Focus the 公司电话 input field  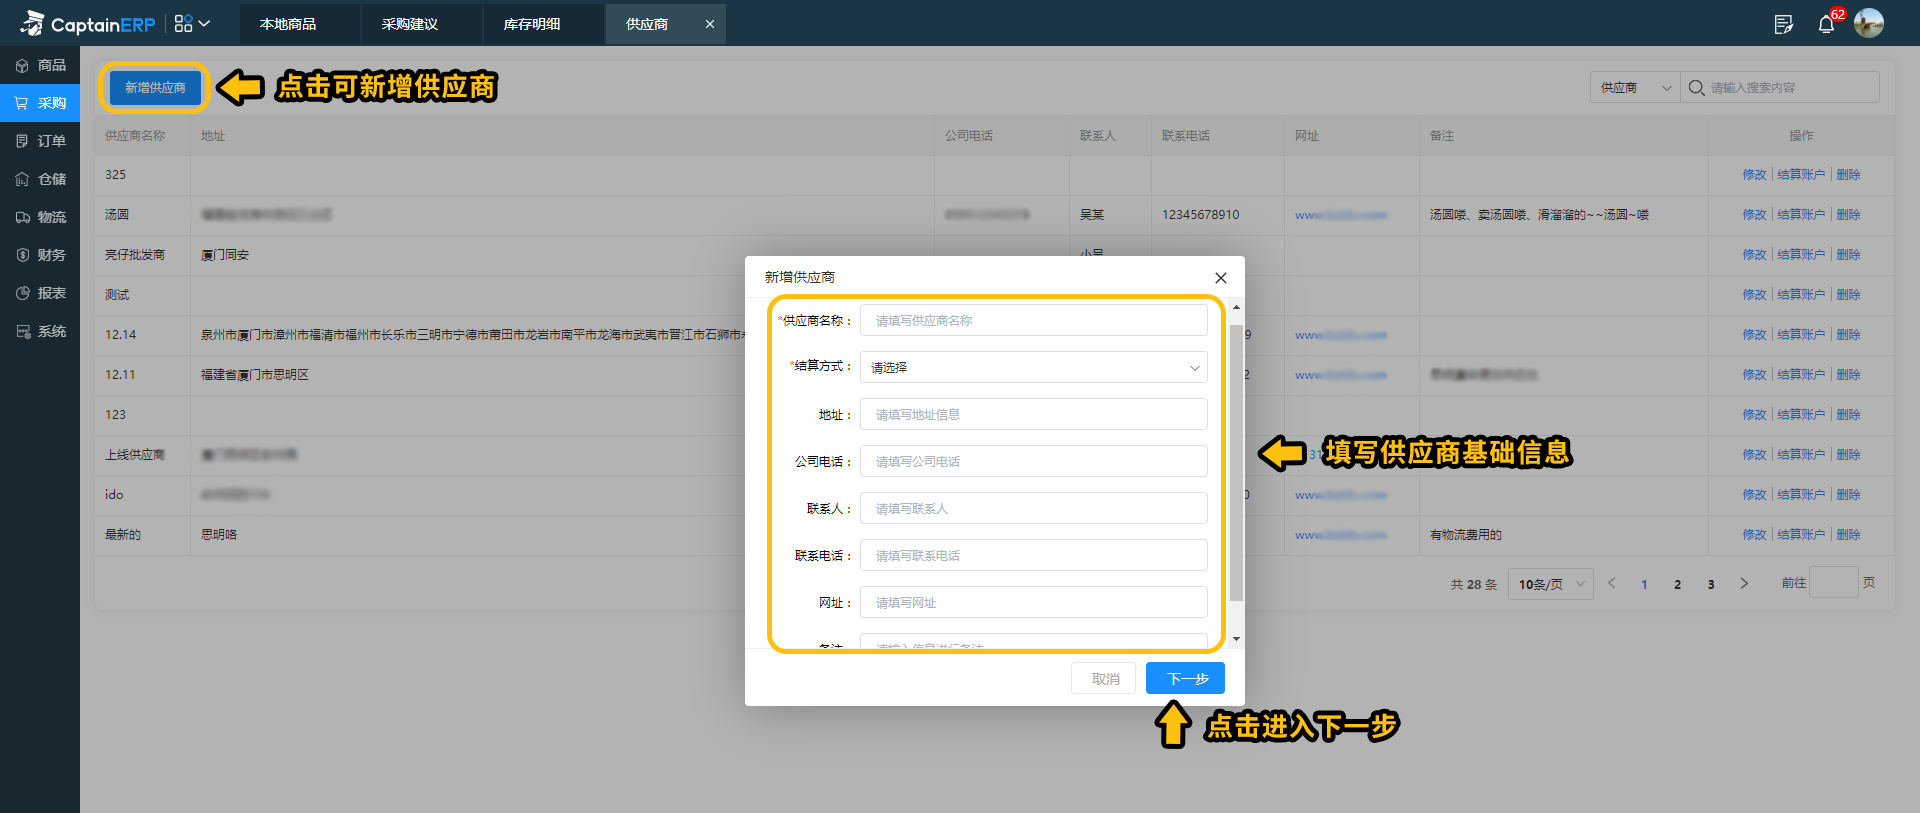point(1033,461)
